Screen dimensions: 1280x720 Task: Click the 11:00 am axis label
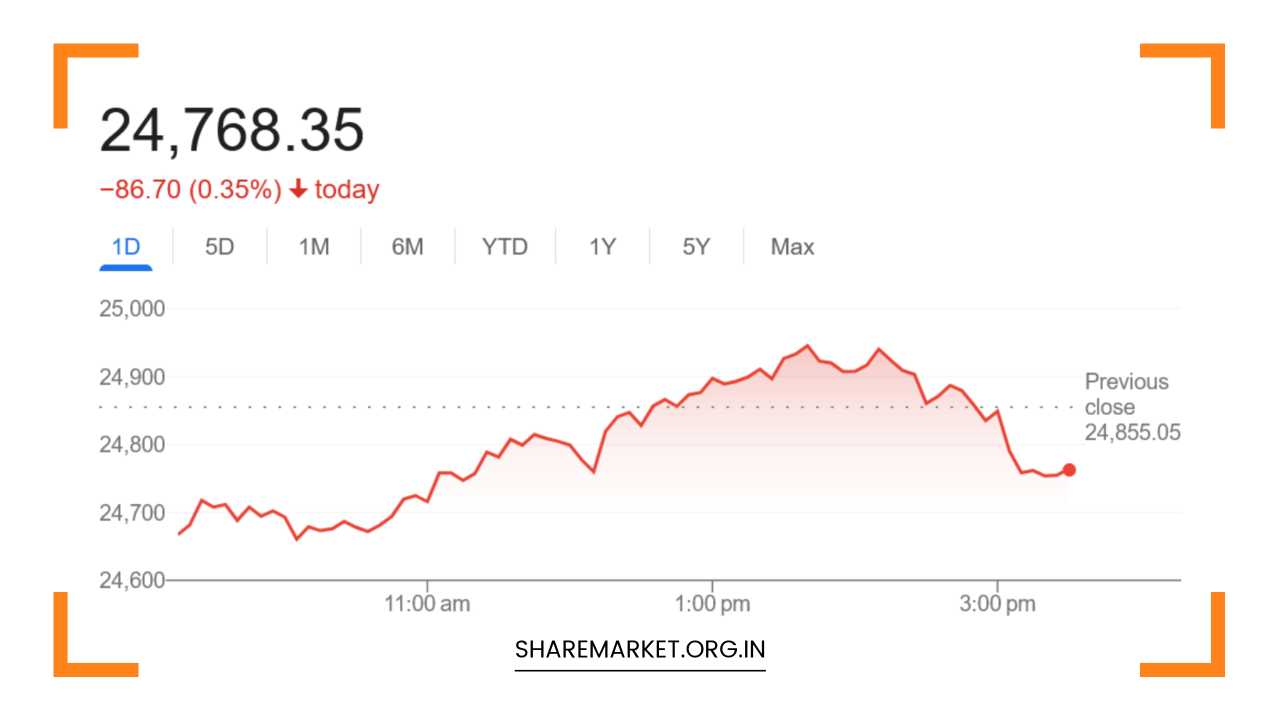[430, 603]
